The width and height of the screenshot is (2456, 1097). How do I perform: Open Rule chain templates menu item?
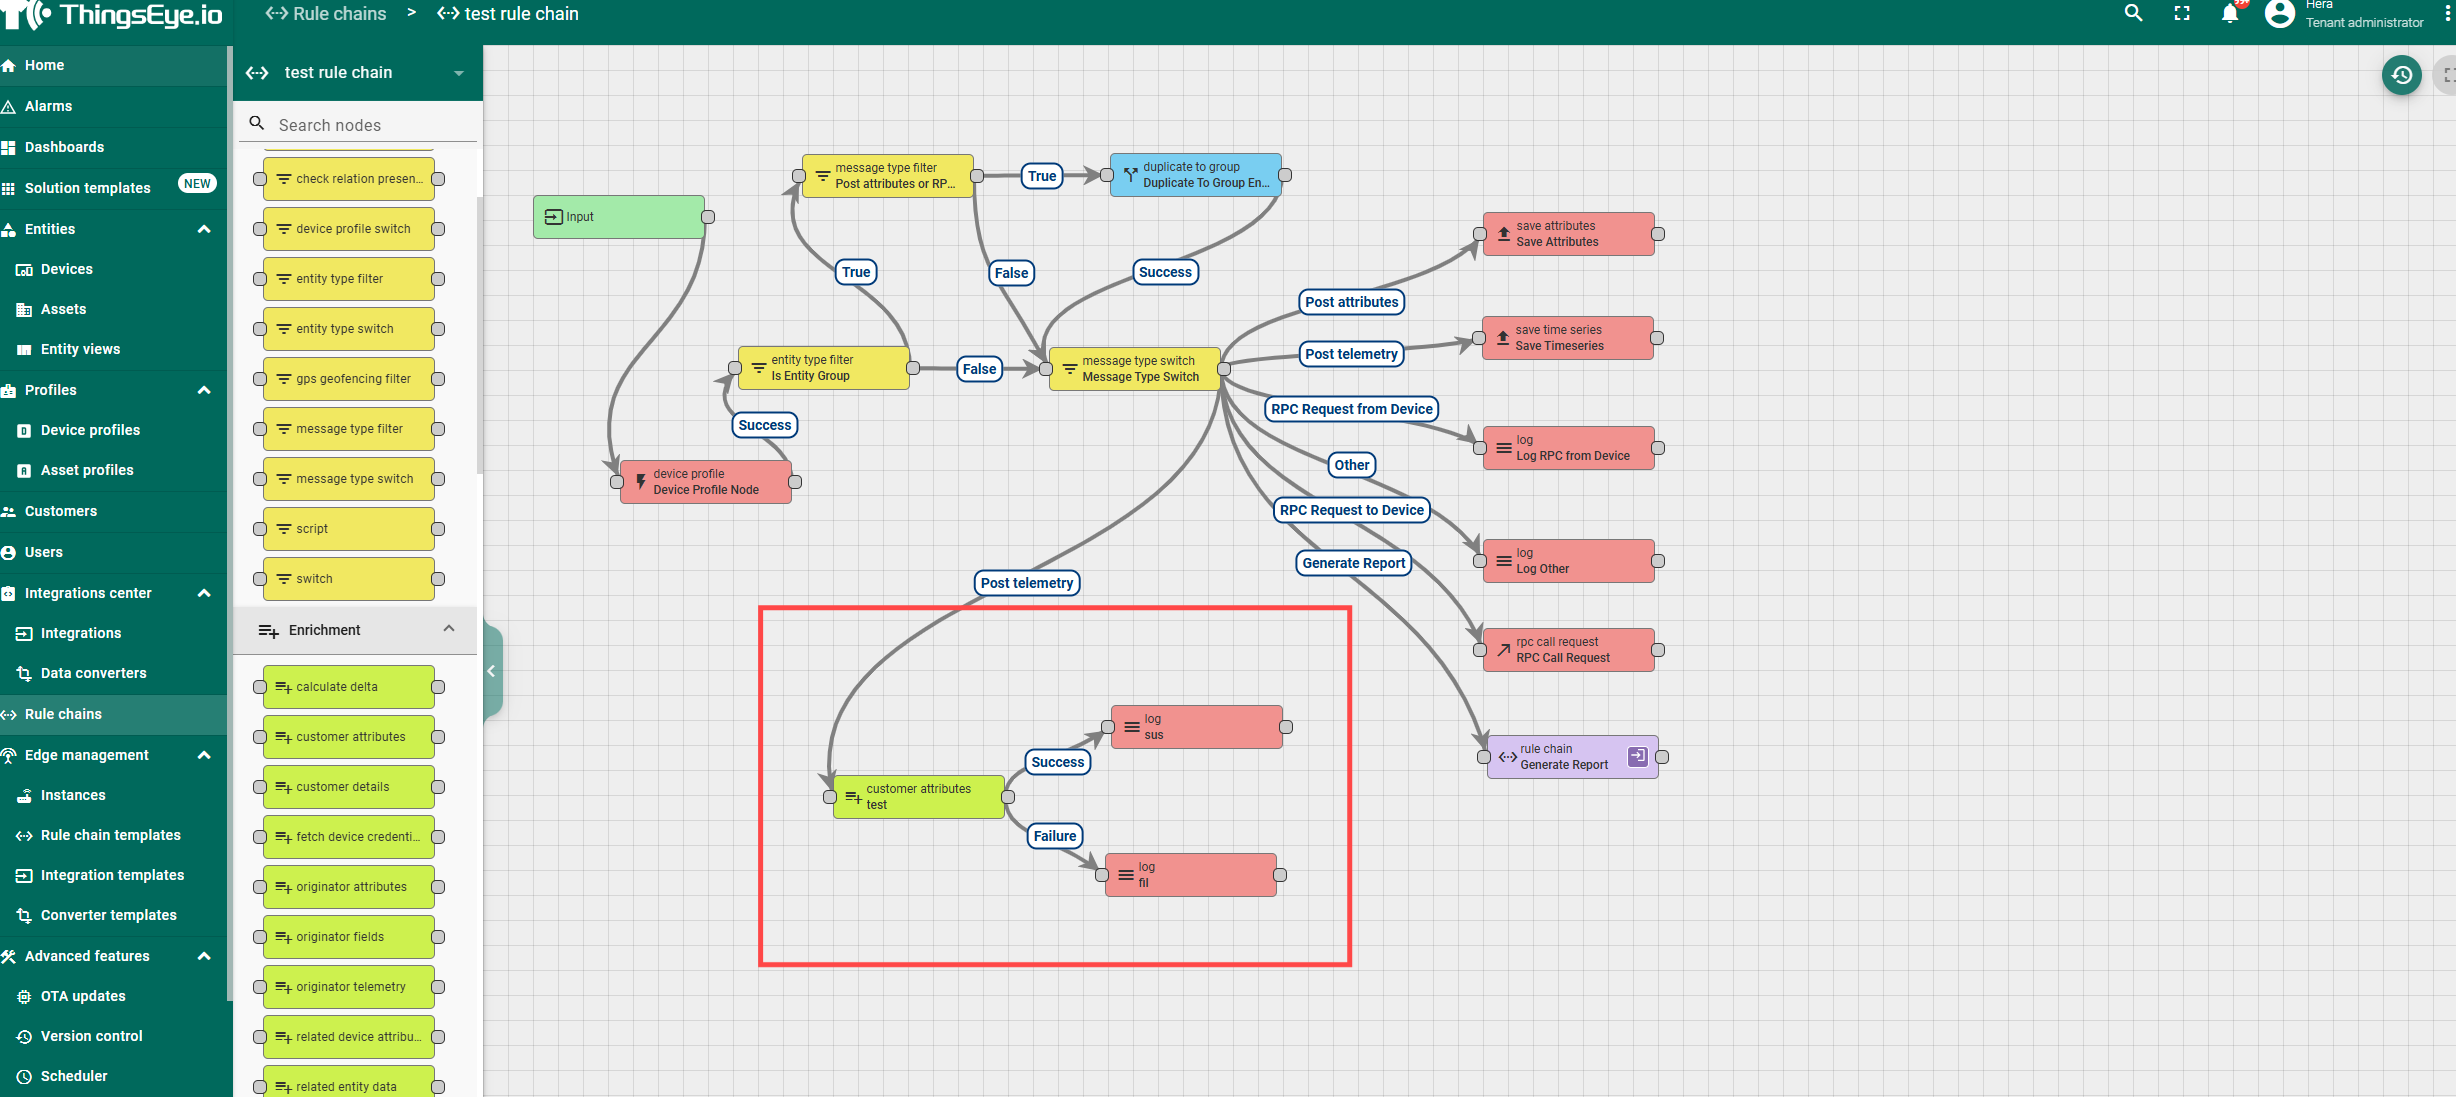[110, 835]
